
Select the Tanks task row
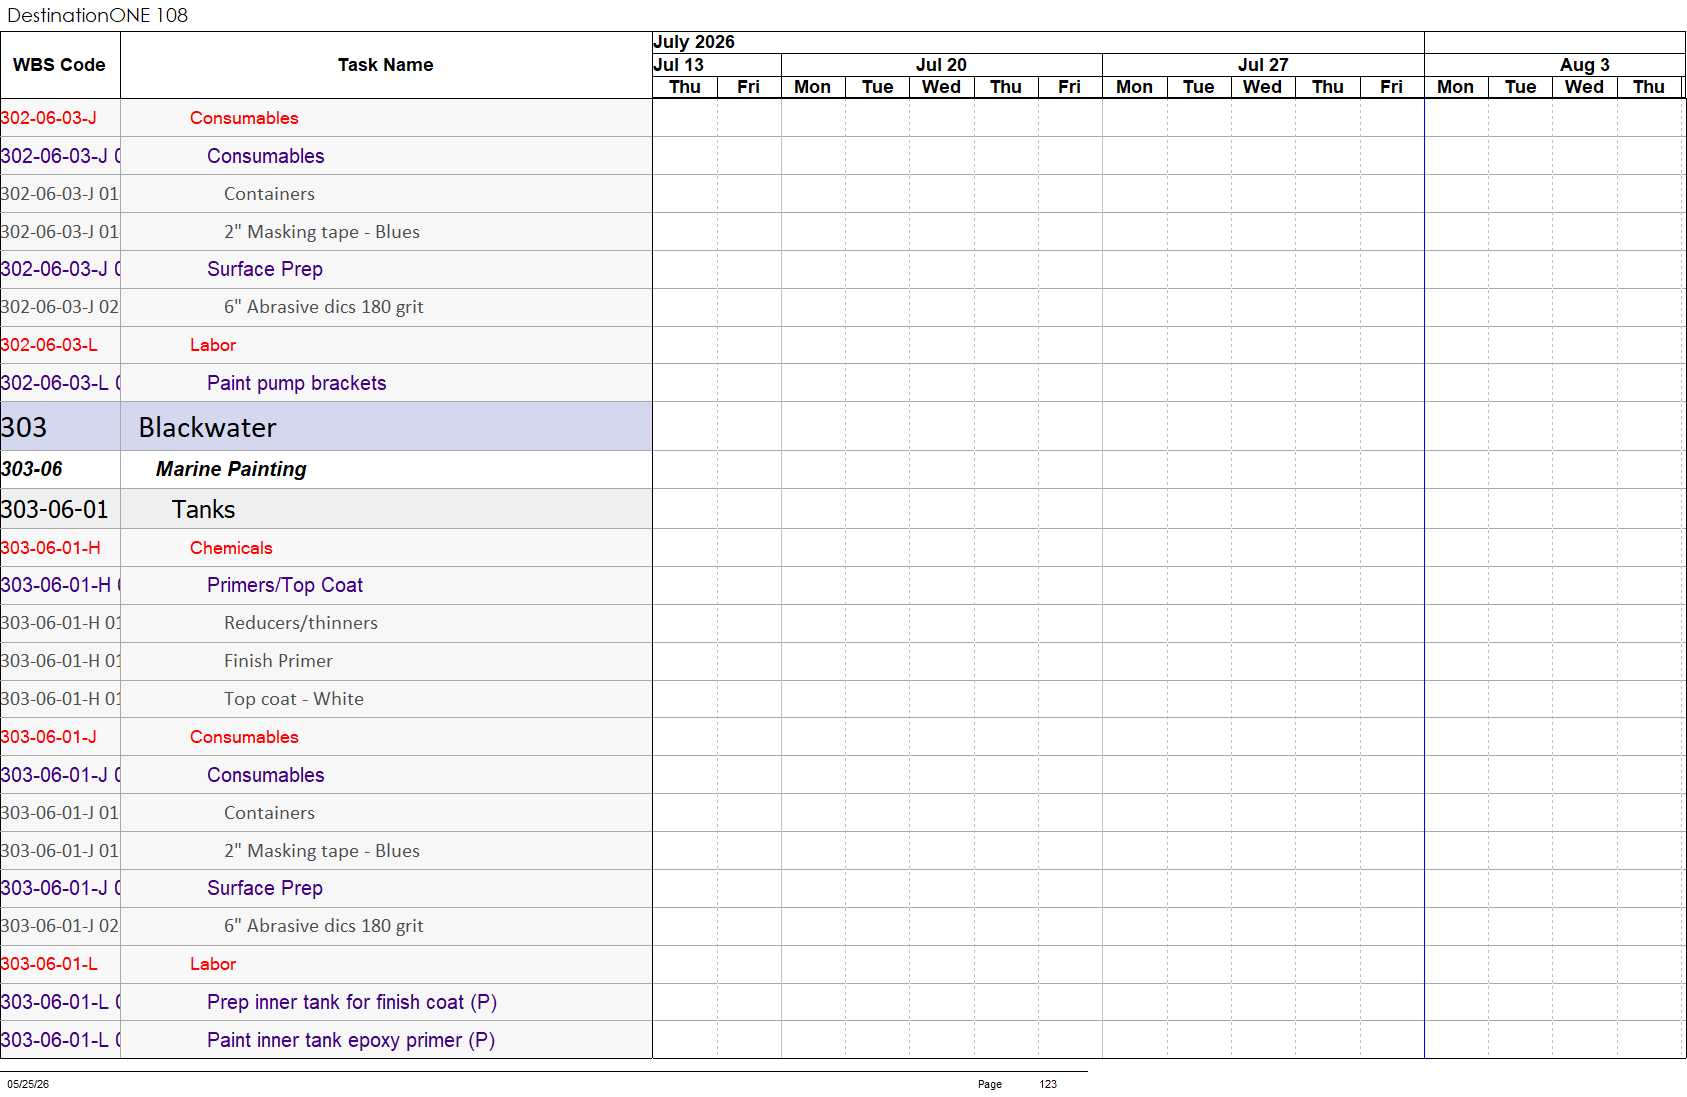coord(326,509)
